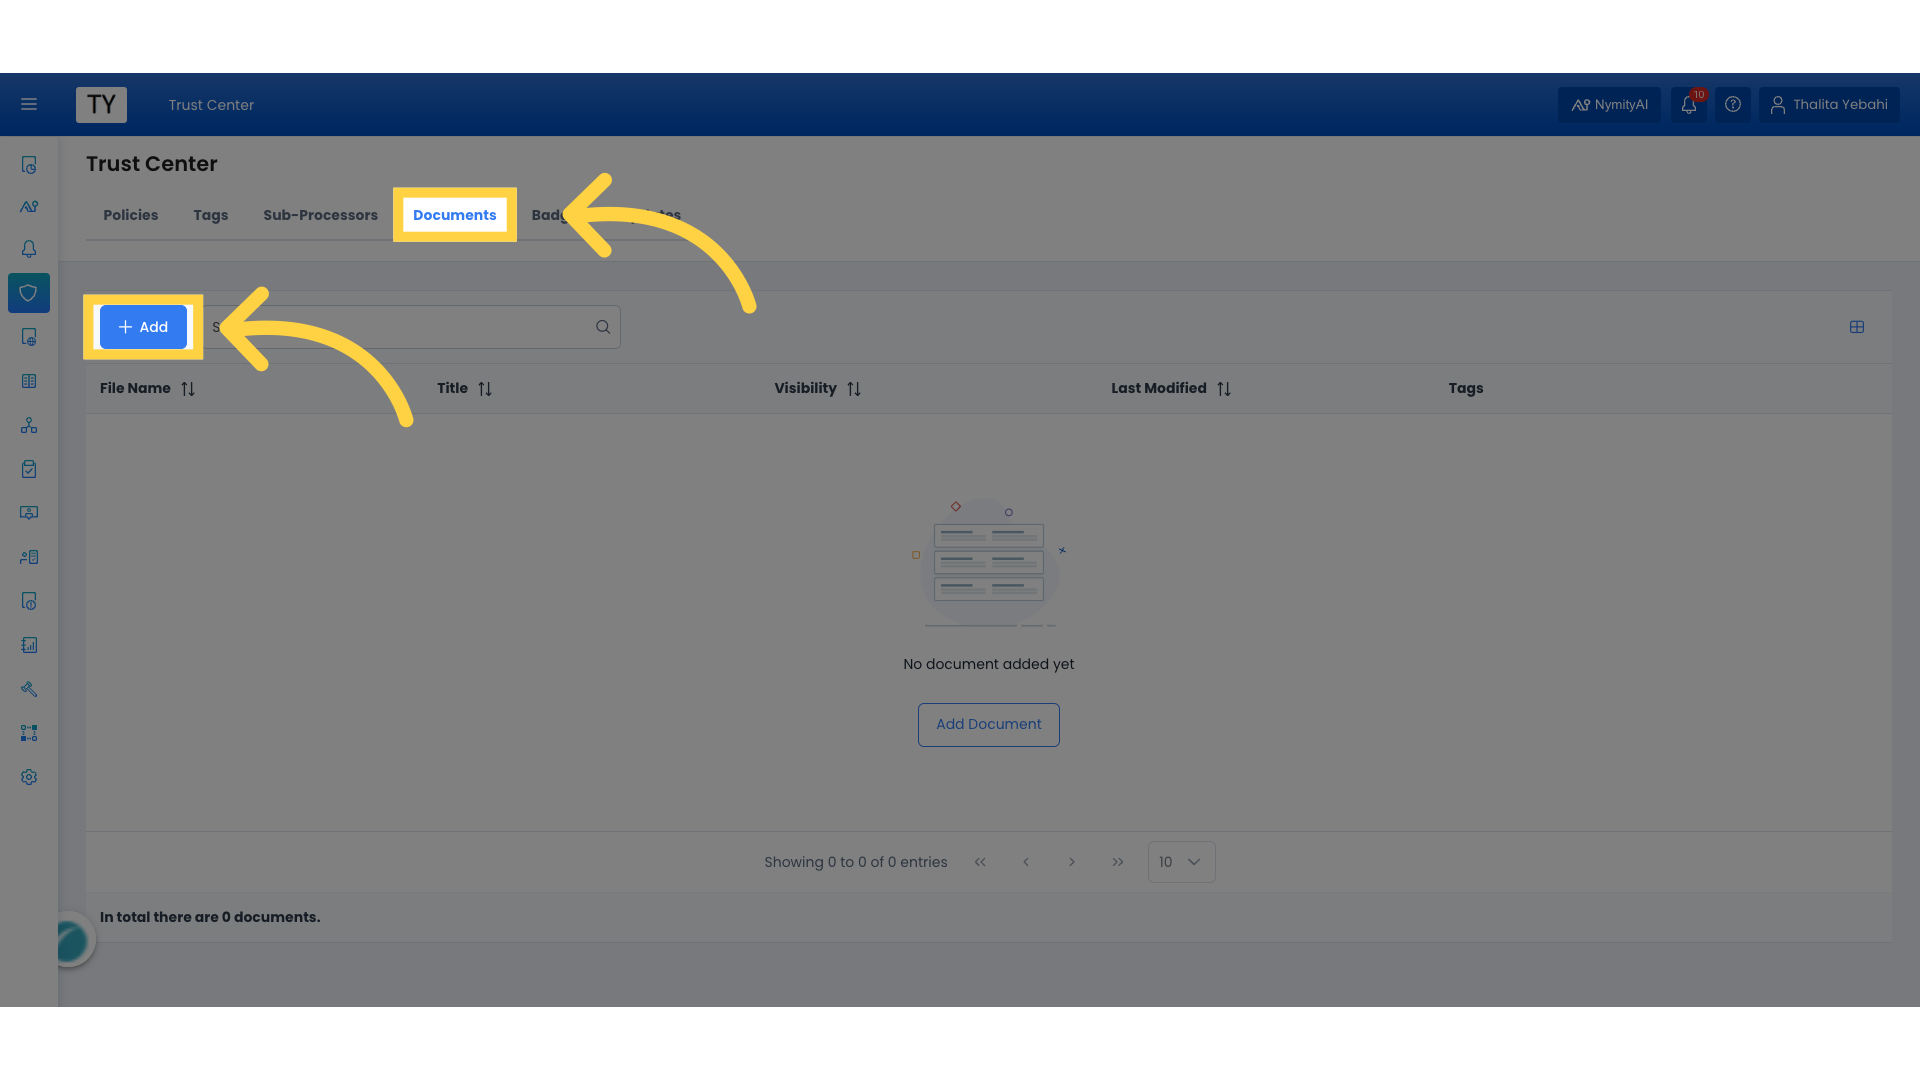Click the blue Add button
1920x1080 pixels.
tap(143, 327)
